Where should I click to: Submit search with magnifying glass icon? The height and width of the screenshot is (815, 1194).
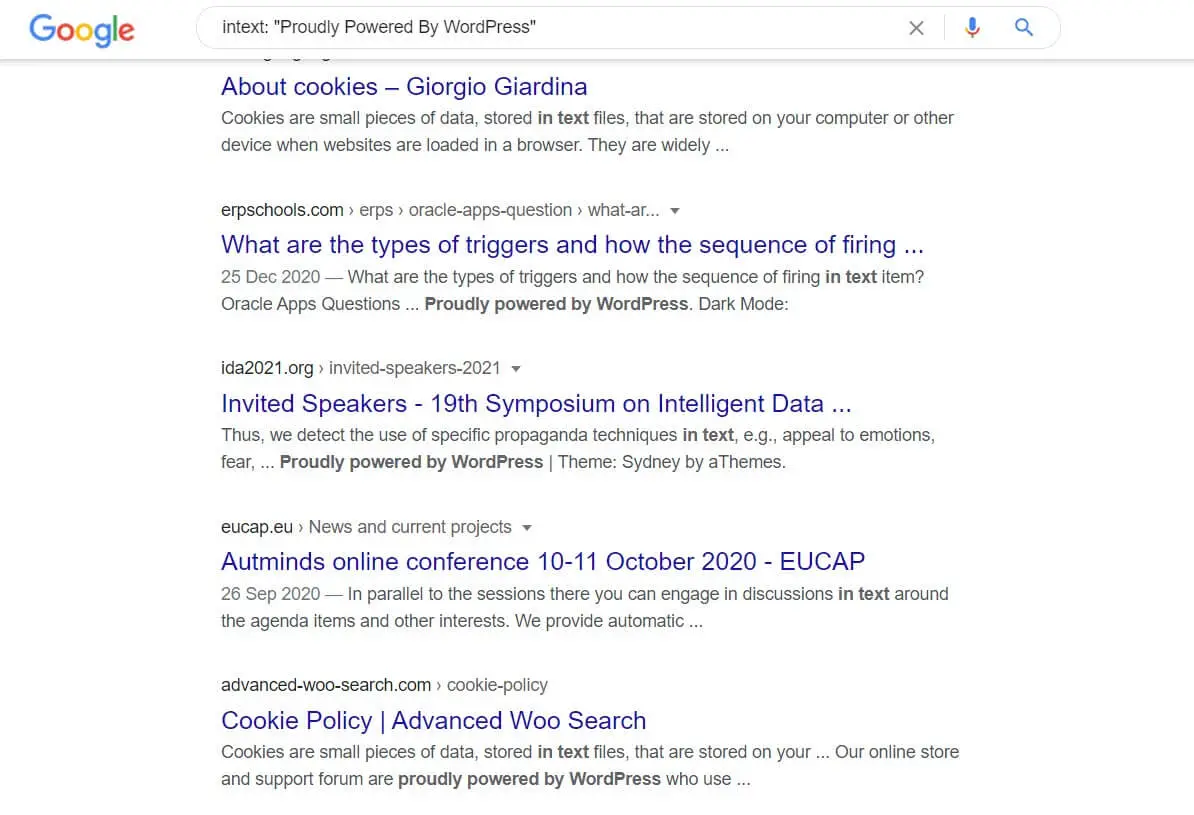(1023, 27)
